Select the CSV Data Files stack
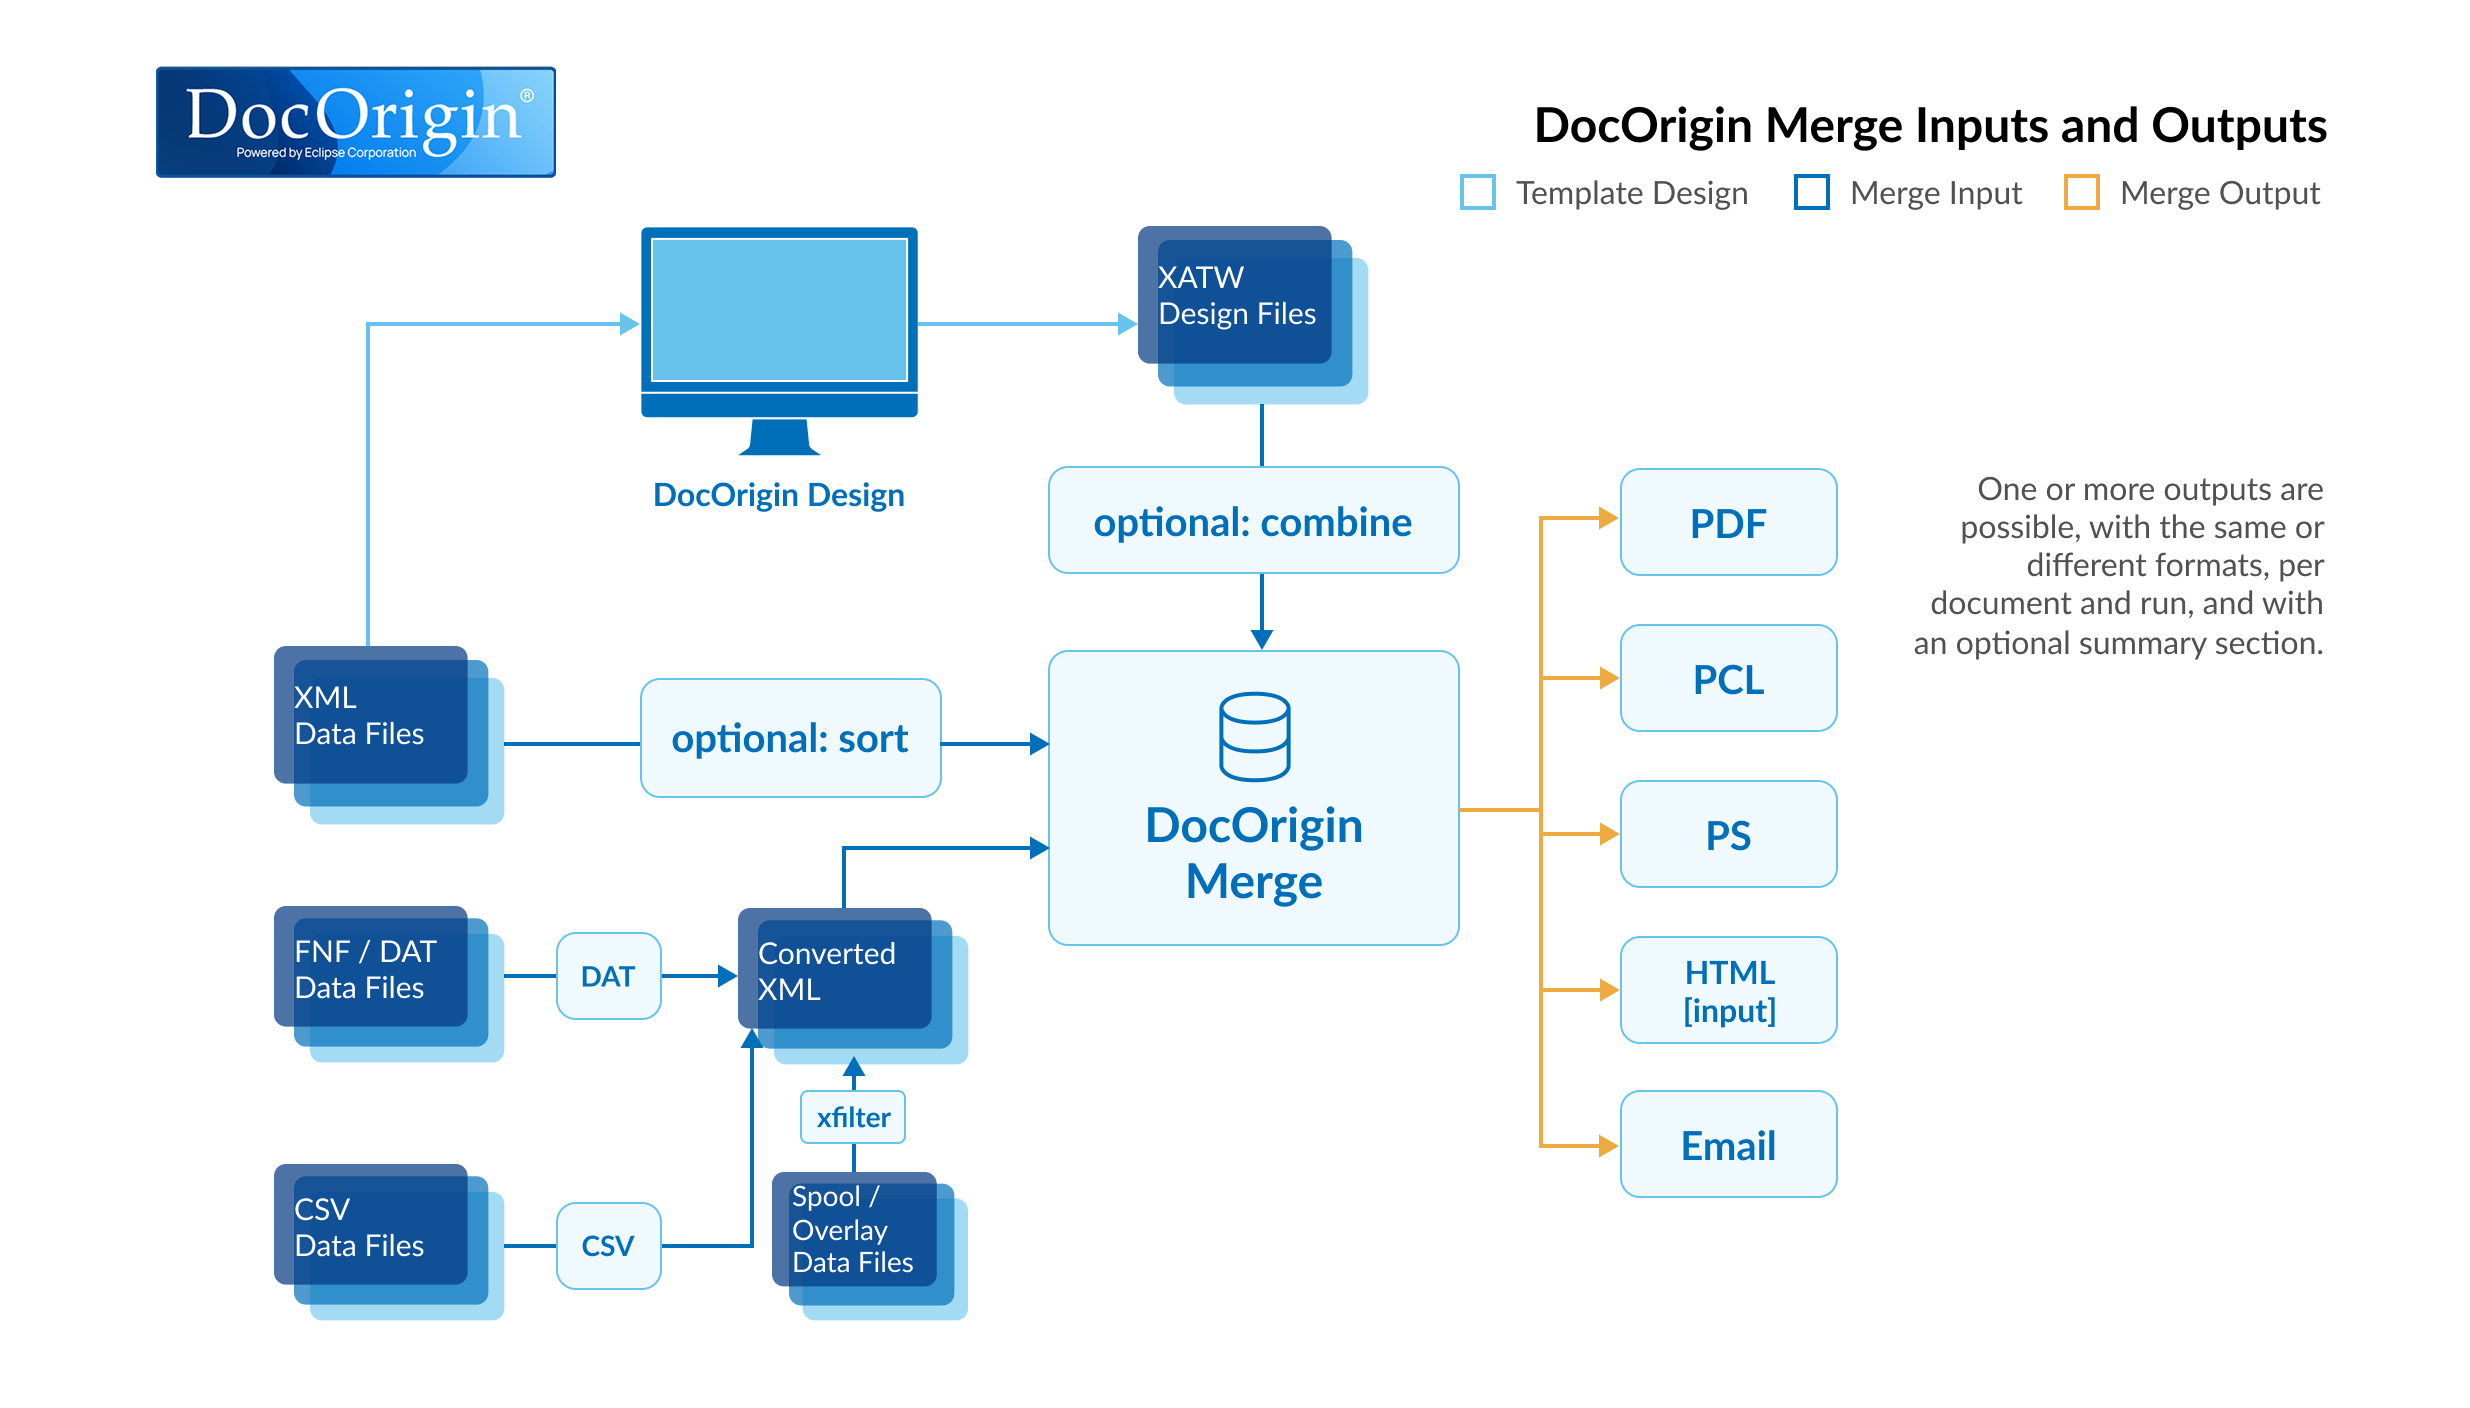 pyautogui.click(x=372, y=1228)
